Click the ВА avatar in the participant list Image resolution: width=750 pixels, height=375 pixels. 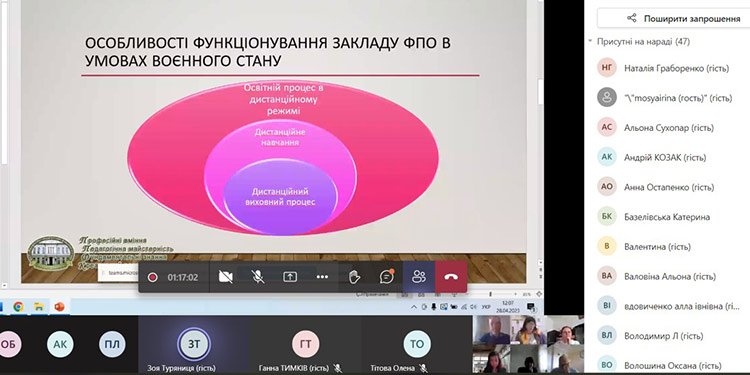[x=607, y=276]
